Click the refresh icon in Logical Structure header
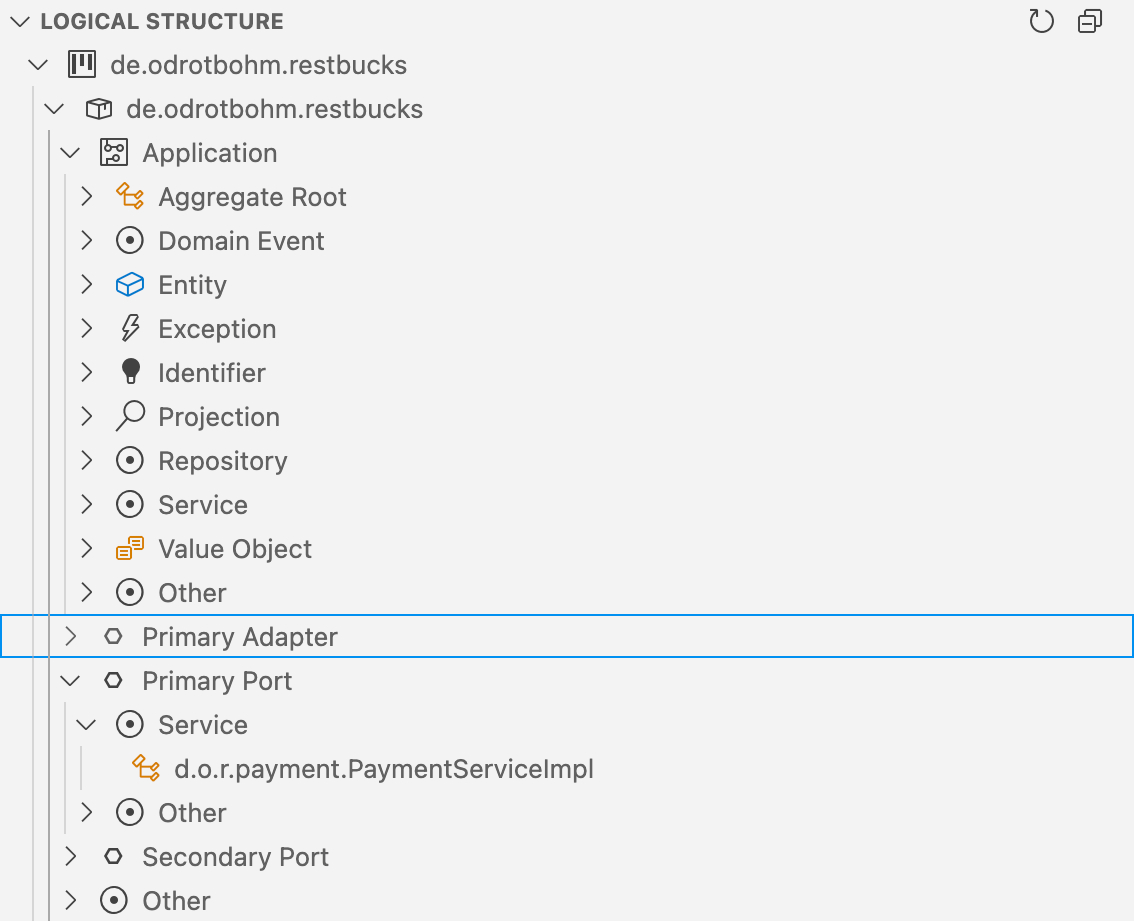This screenshot has height=921, width=1134. pyautogui.click(x=1041, y=21)
